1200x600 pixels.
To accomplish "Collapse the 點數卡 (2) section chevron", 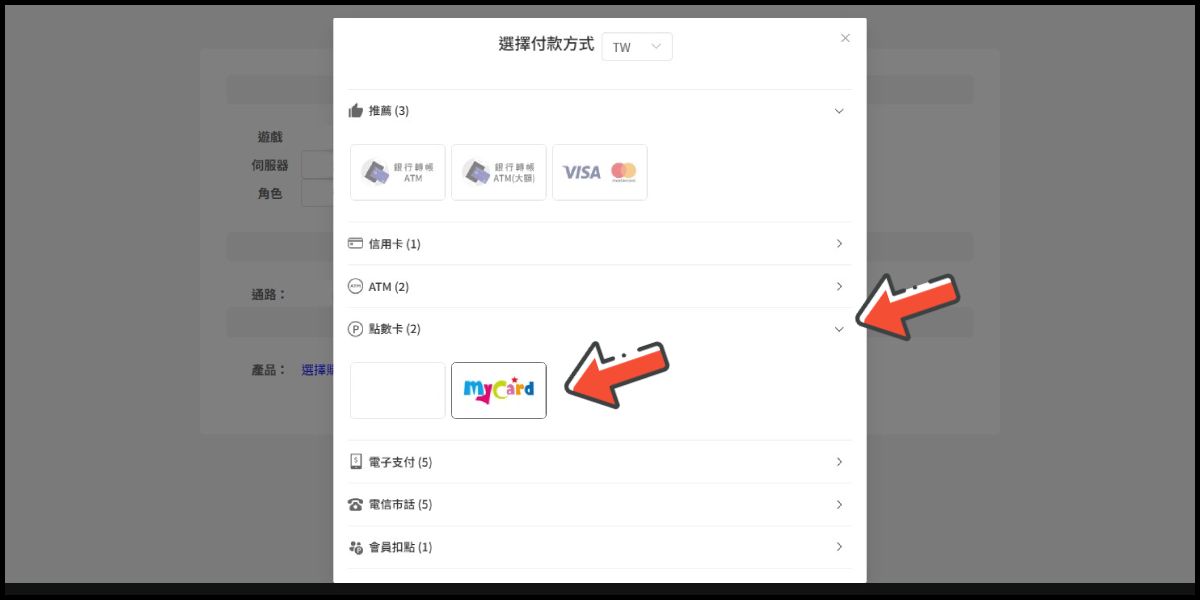I will pos(839,329).
